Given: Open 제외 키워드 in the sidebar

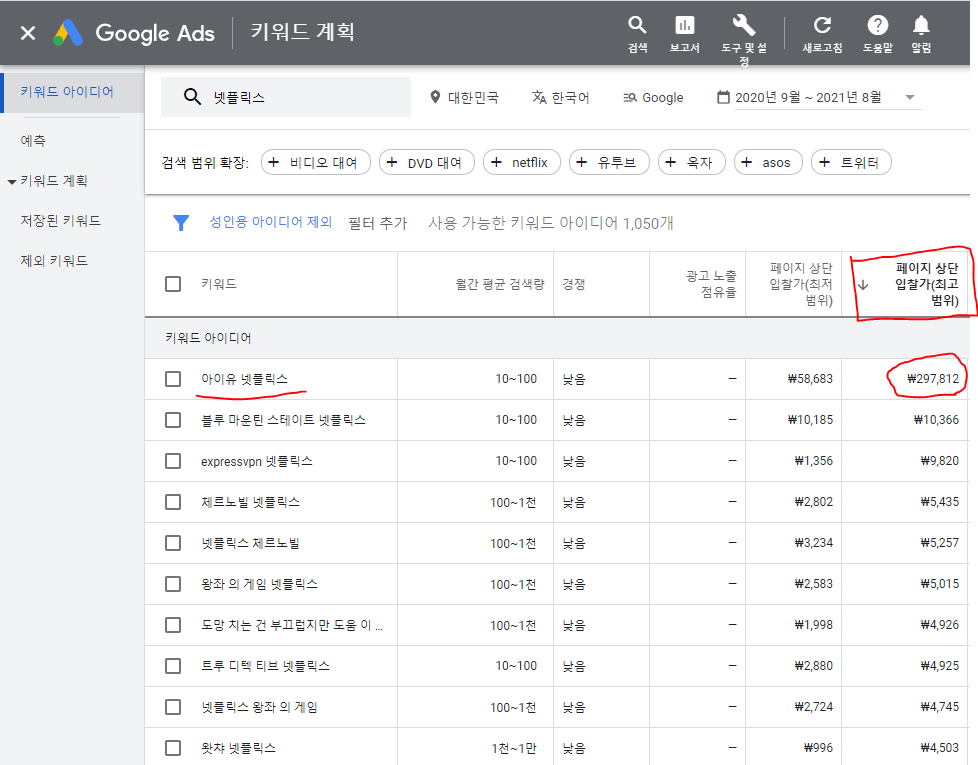Looking at the screenshot, I should pyautogui.click(x=54, y=261).
